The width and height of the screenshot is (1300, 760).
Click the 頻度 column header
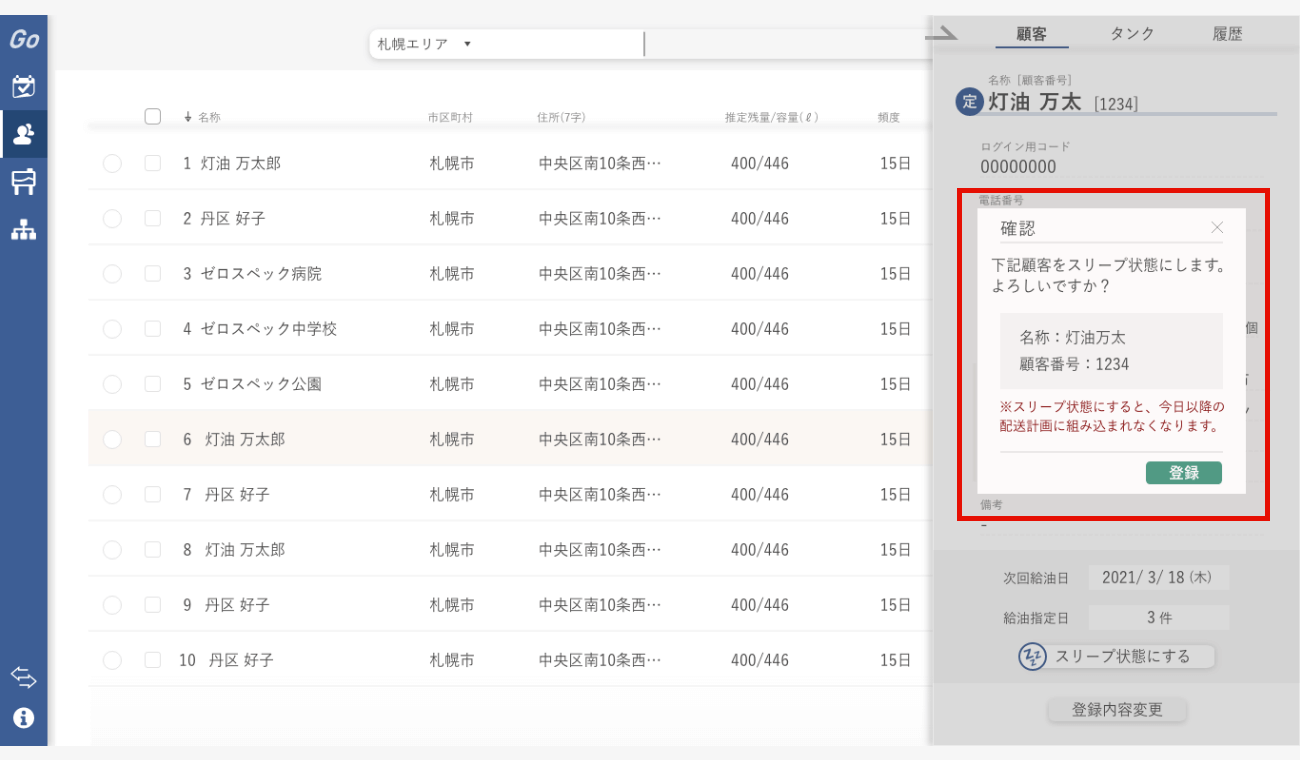[x=888, y=117]
